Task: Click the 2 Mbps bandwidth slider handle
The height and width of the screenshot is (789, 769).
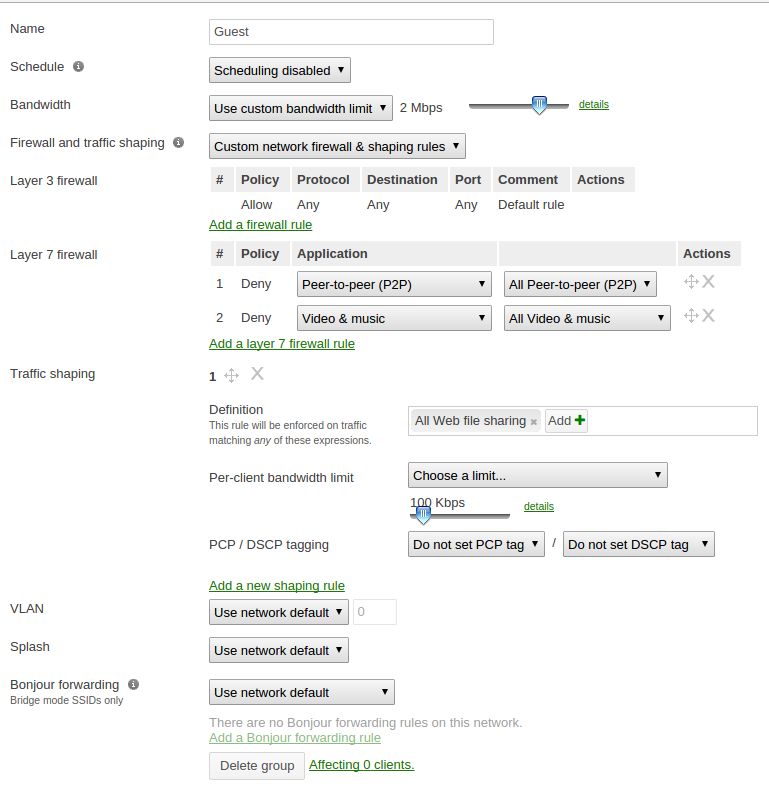Action: (x=539, y=105)
